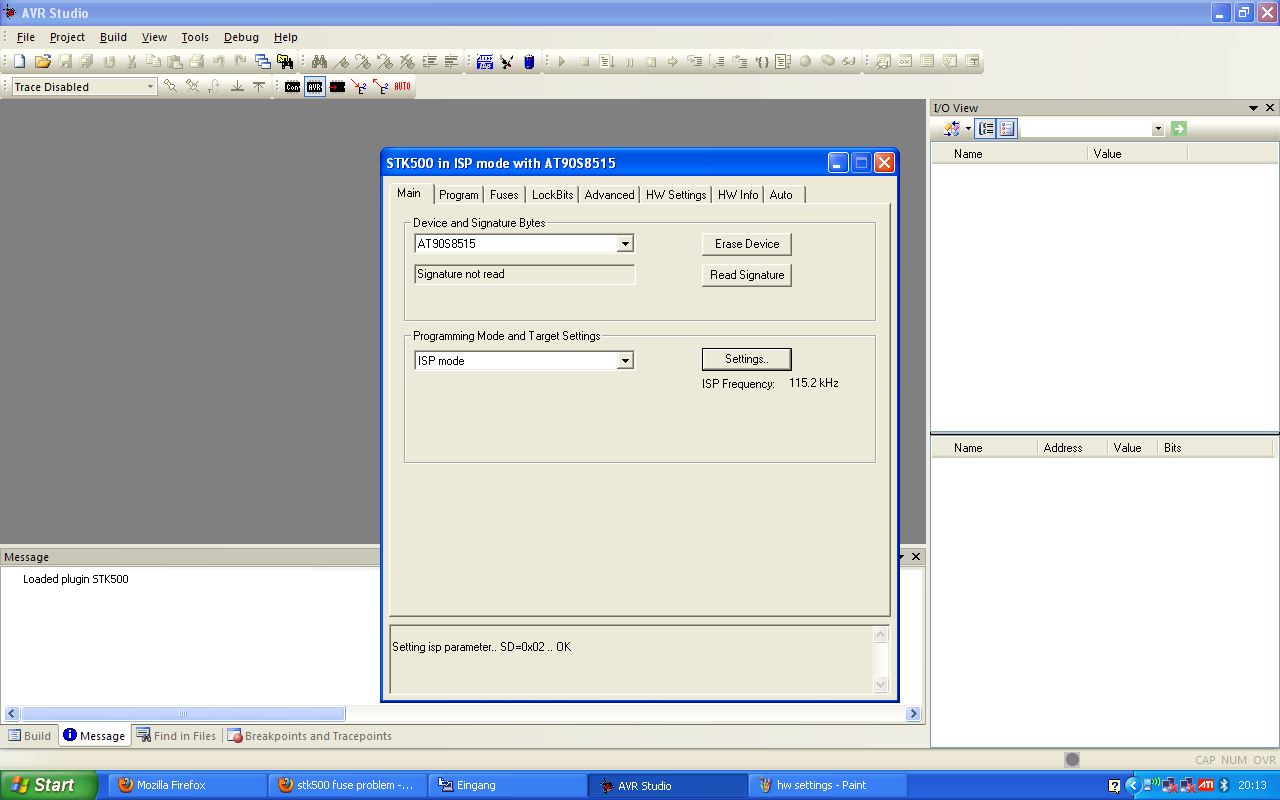
Task: Switch to the LockBits tab
Action: 552,195
